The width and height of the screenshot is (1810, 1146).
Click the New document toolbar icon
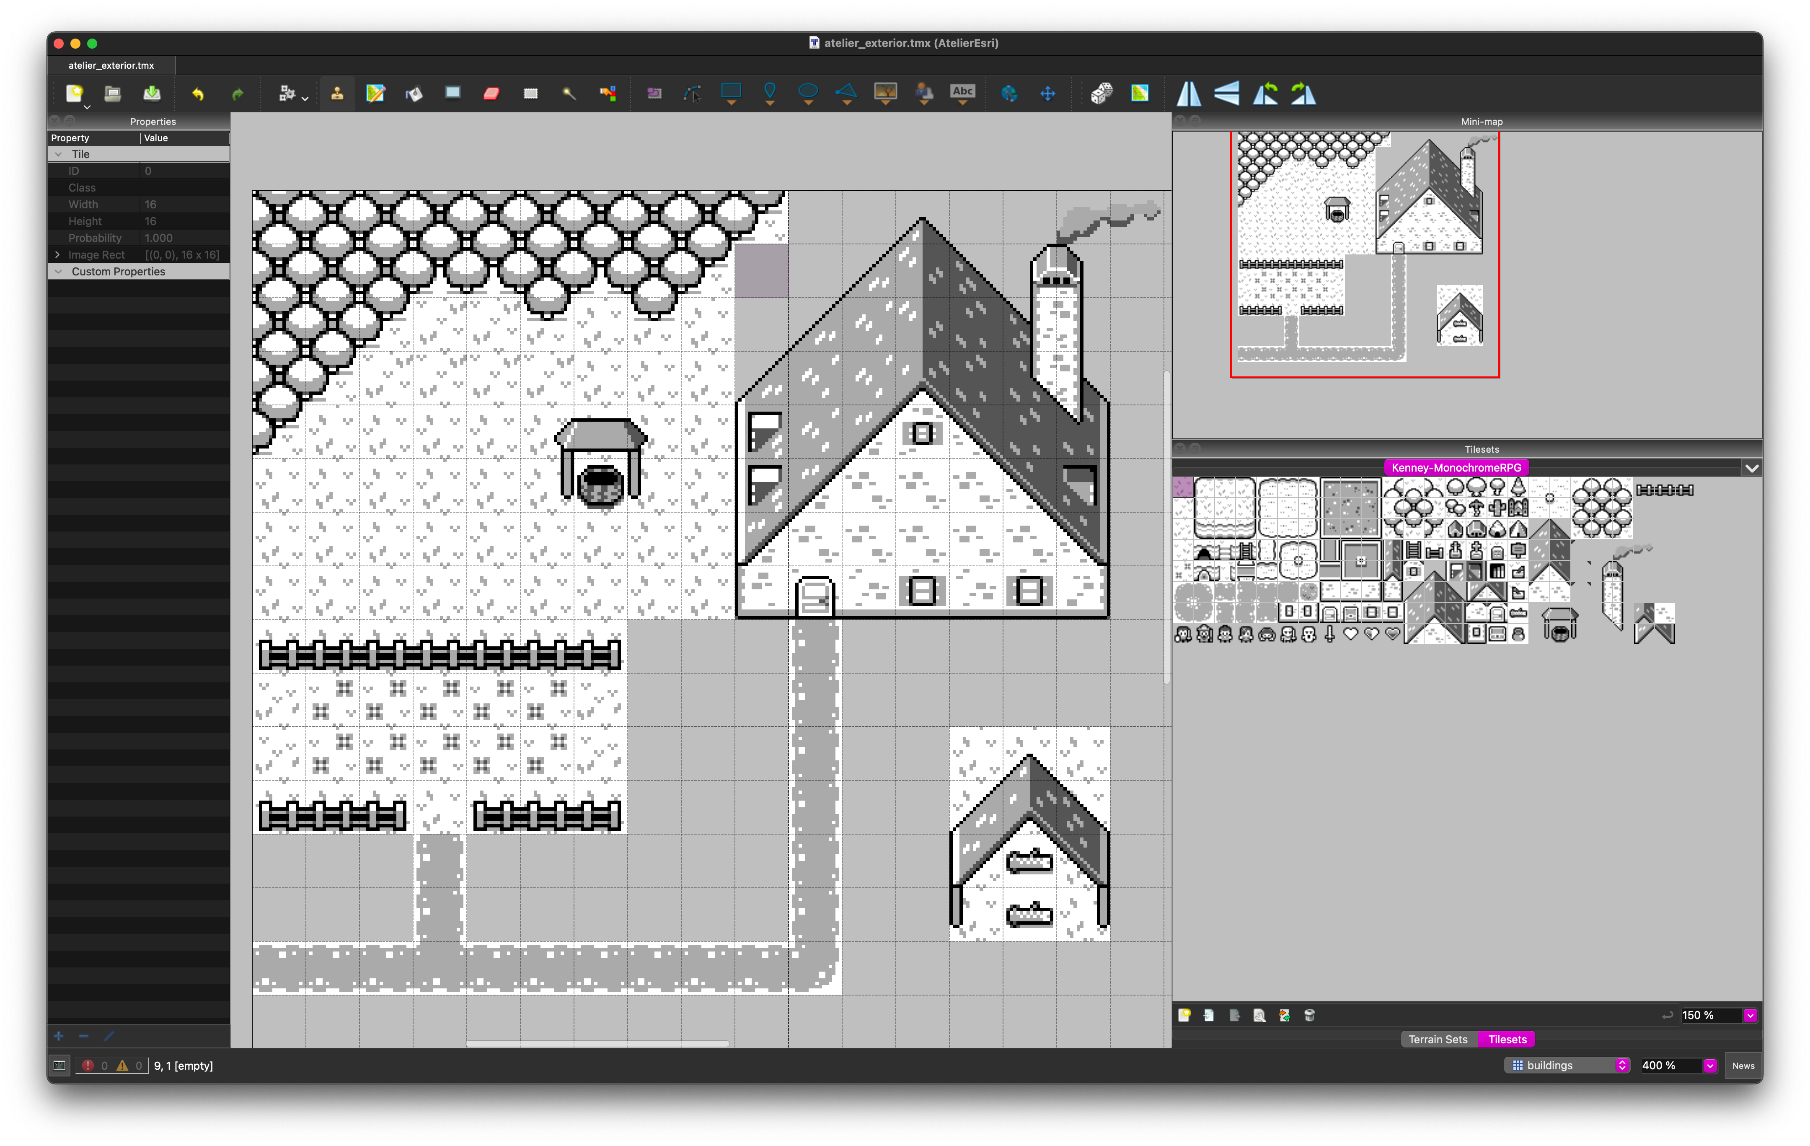point(74,93)
